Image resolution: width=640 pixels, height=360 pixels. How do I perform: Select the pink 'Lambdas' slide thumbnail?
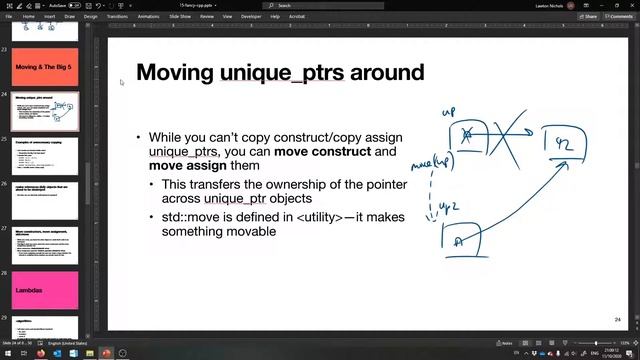tap(45, 290)
